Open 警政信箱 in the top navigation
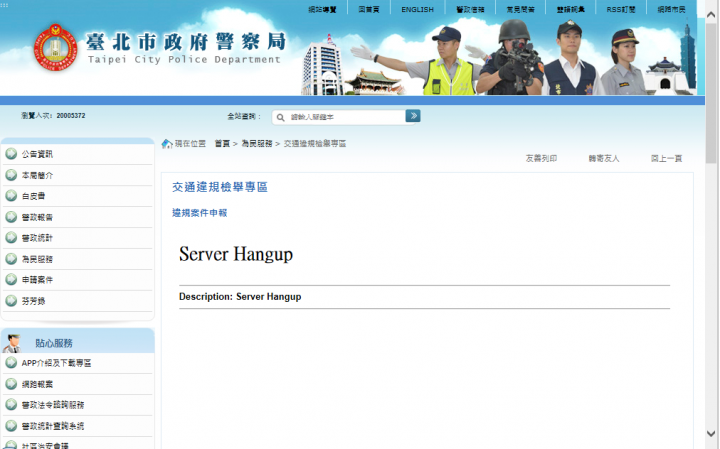Image resolution: width=720 pixels, height=449 pixels. point(470,9)
